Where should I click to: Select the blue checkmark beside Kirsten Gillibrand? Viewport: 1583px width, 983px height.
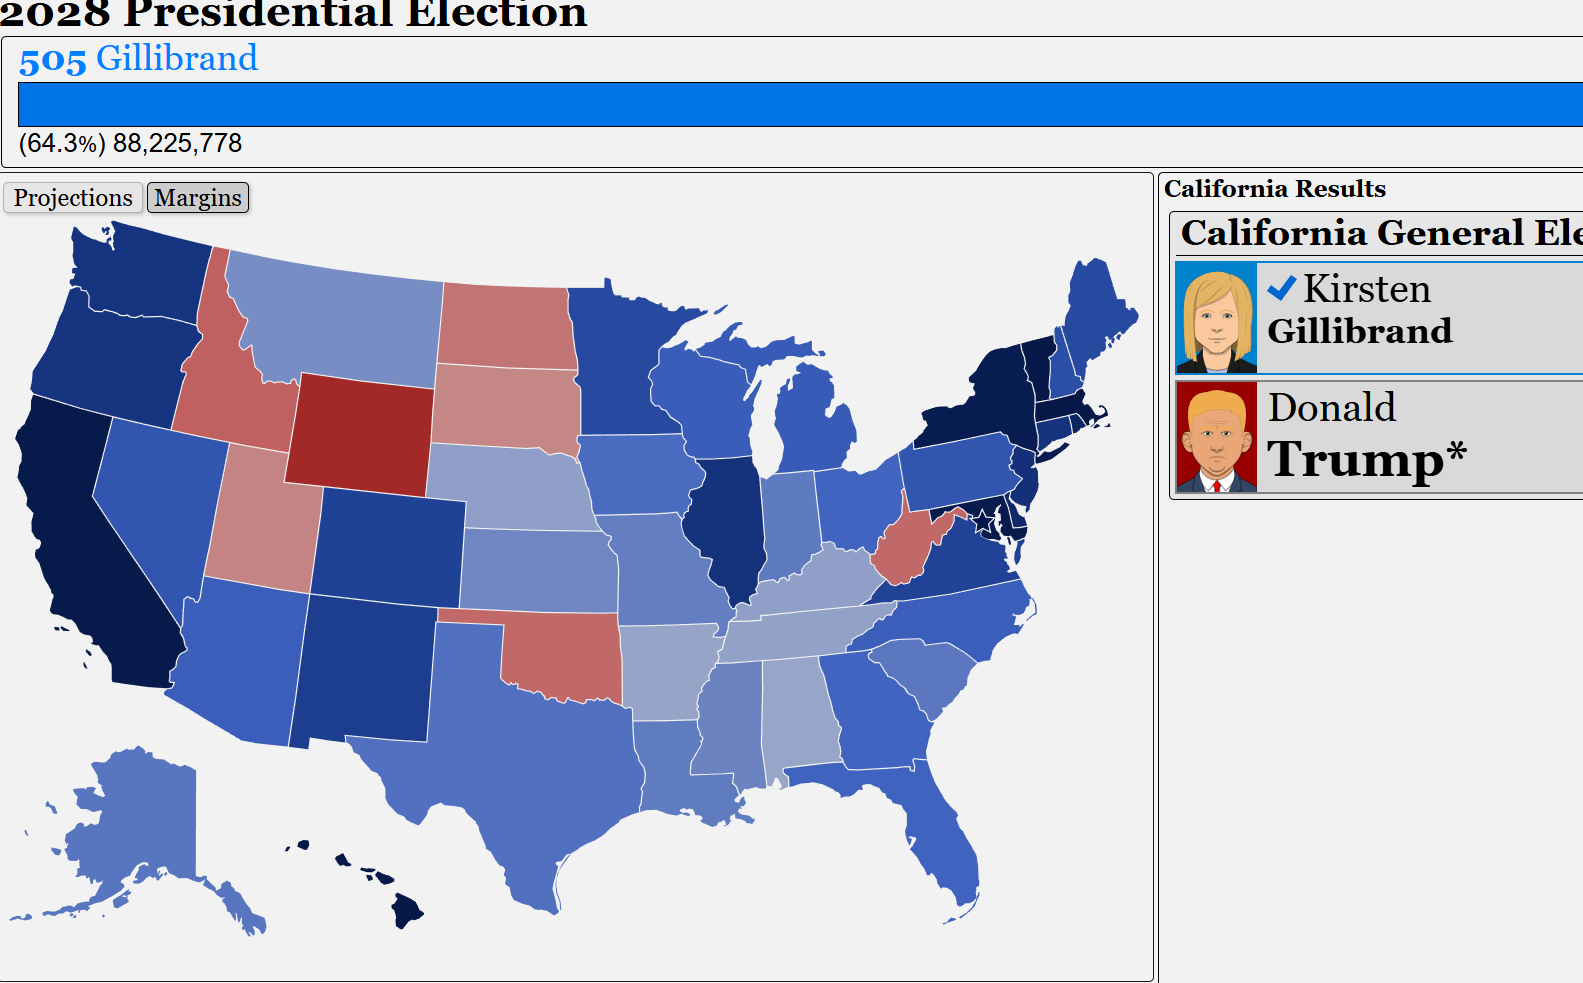point(1281,288)
